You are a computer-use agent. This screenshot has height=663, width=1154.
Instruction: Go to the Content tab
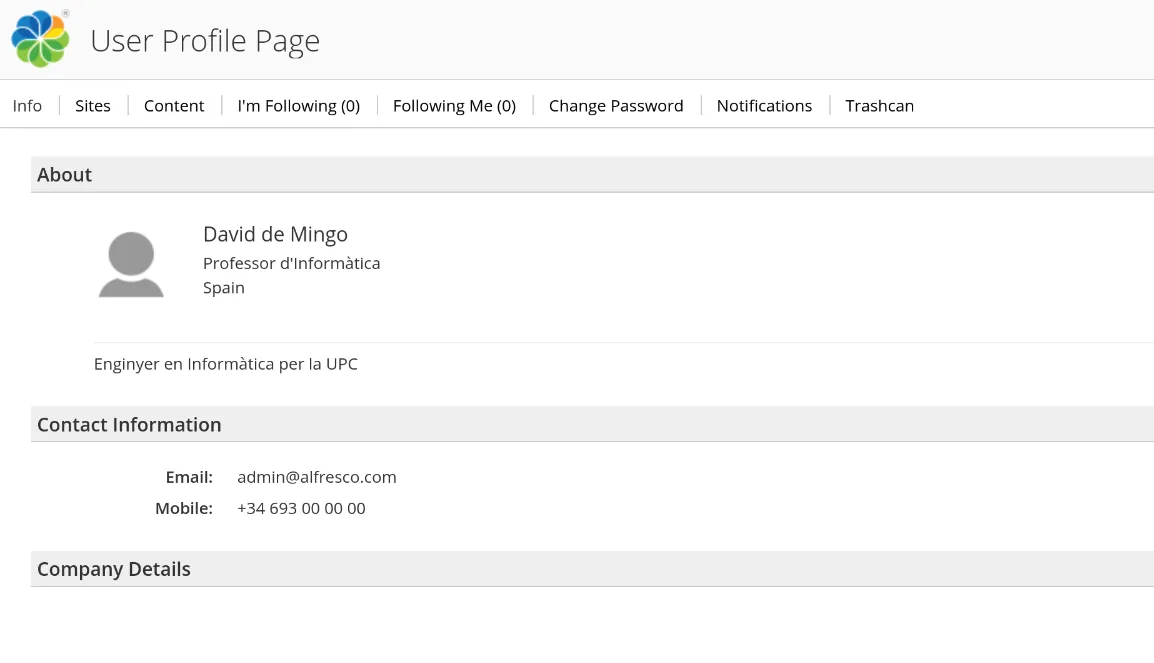coord(174,106)
